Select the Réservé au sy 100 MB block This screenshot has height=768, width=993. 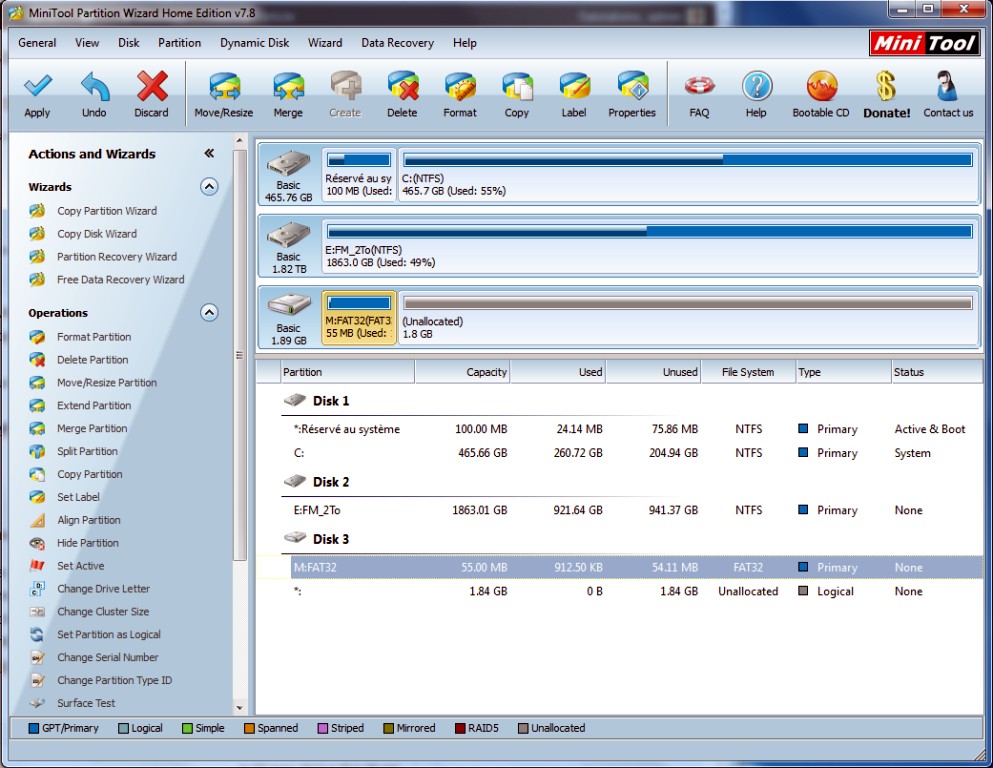[x=359, y=175]
